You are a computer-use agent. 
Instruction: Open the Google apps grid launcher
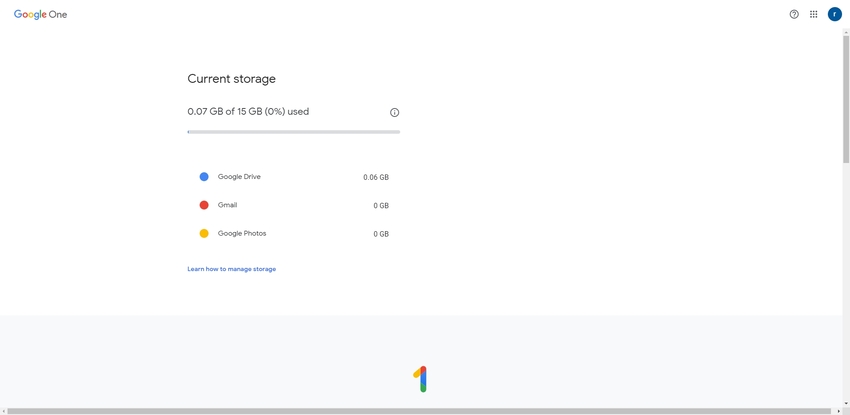click(x=814, y=15)
